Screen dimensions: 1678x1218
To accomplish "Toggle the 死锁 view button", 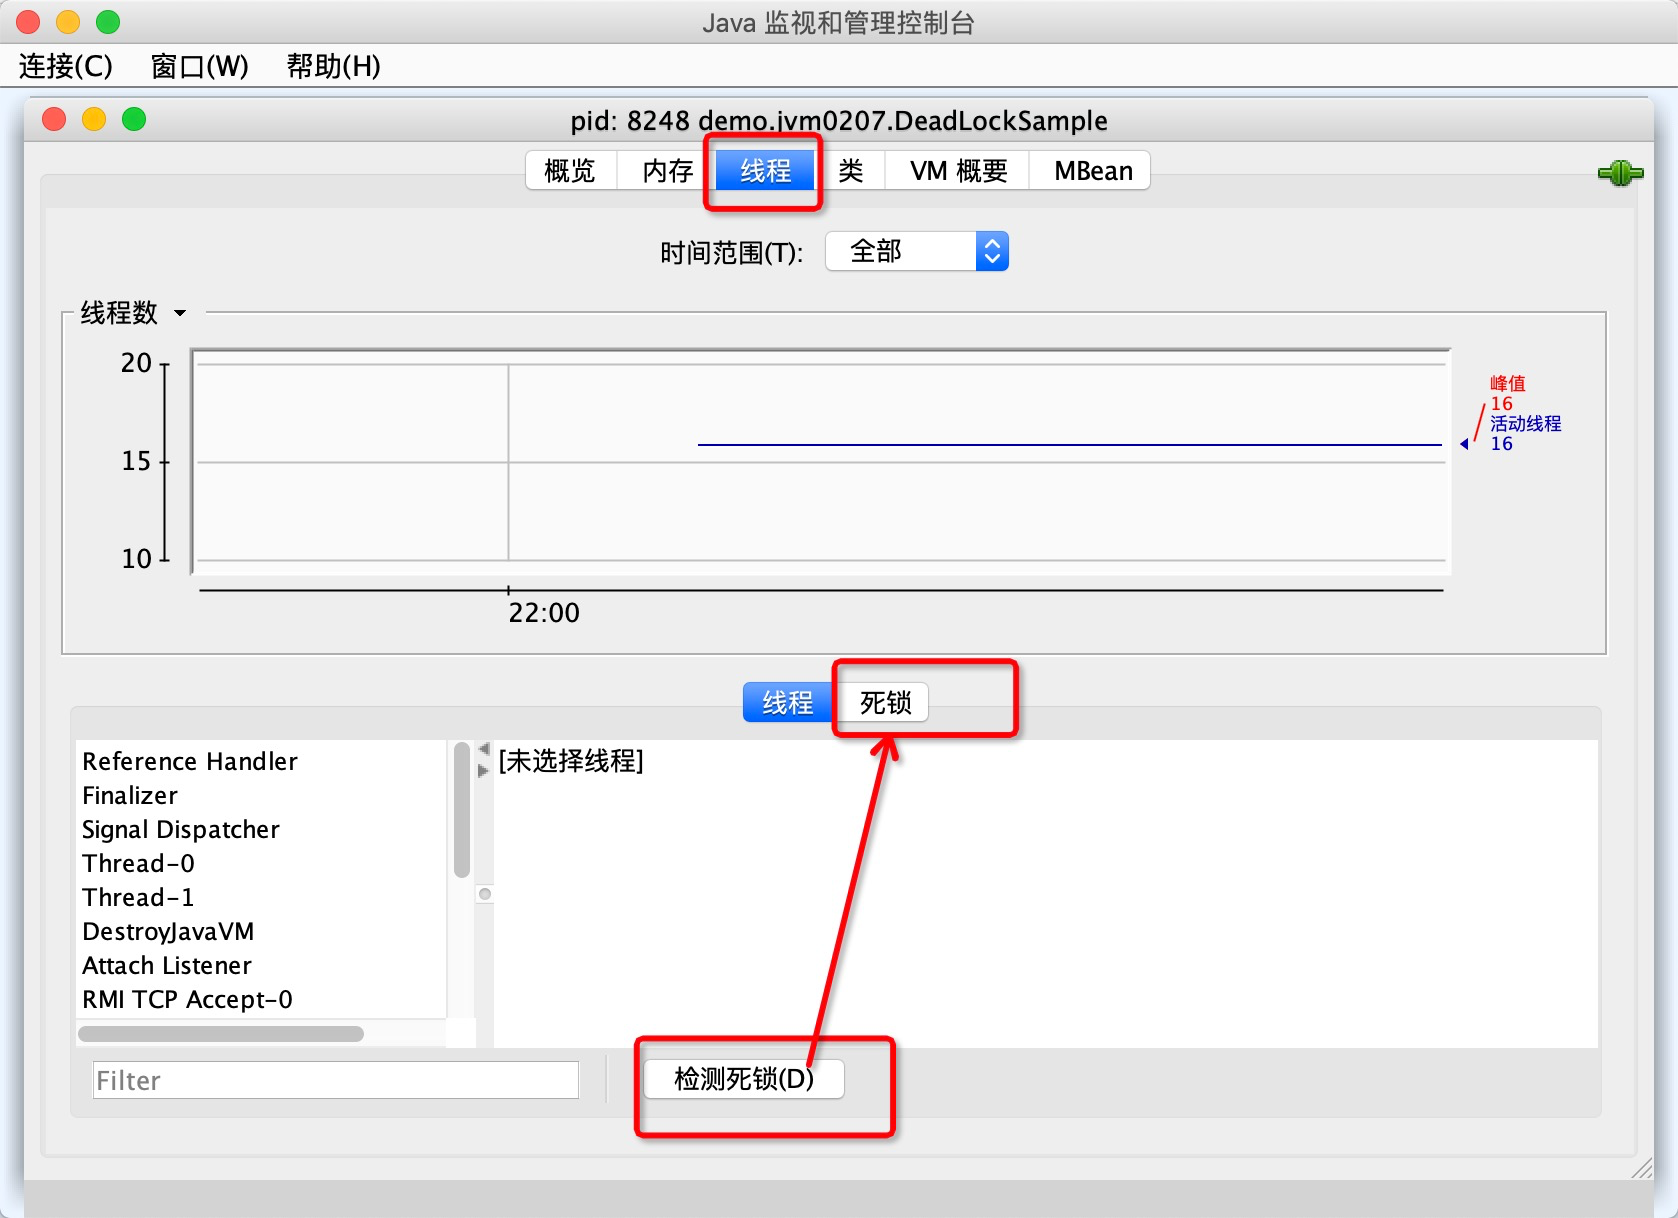I will click(884, 703).
